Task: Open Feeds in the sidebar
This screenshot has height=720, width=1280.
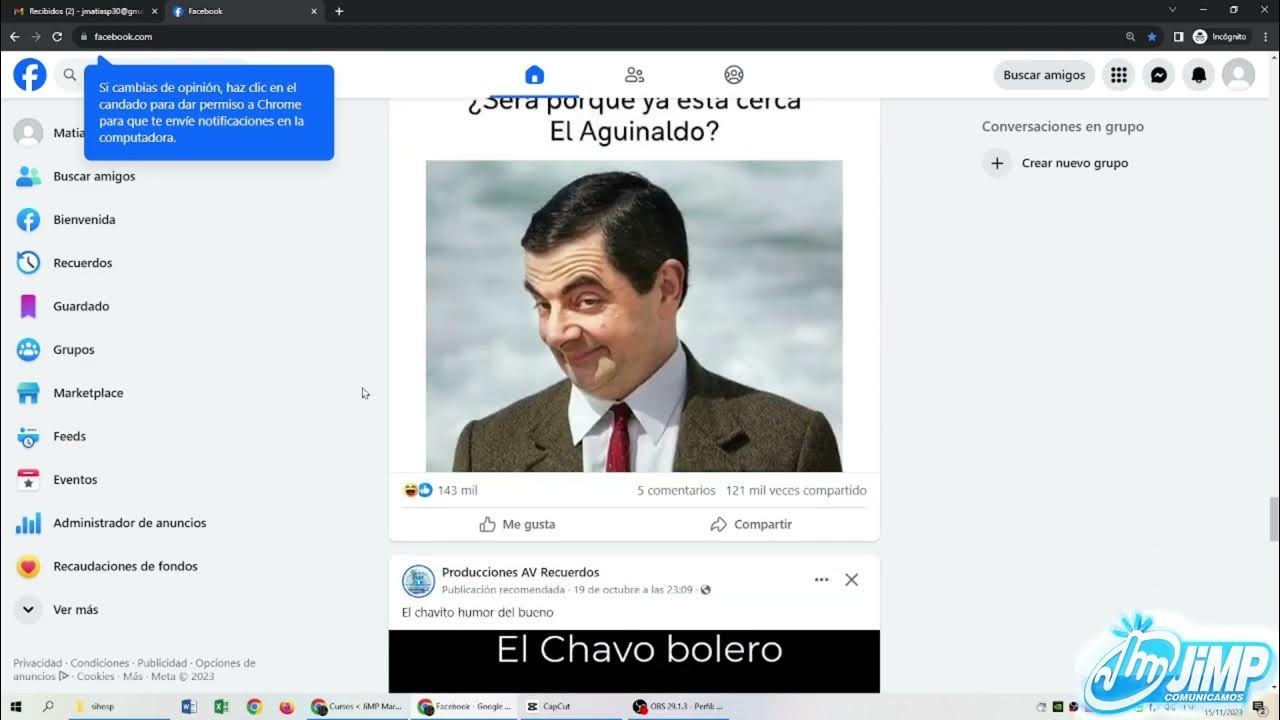Action: pos(69,436)
